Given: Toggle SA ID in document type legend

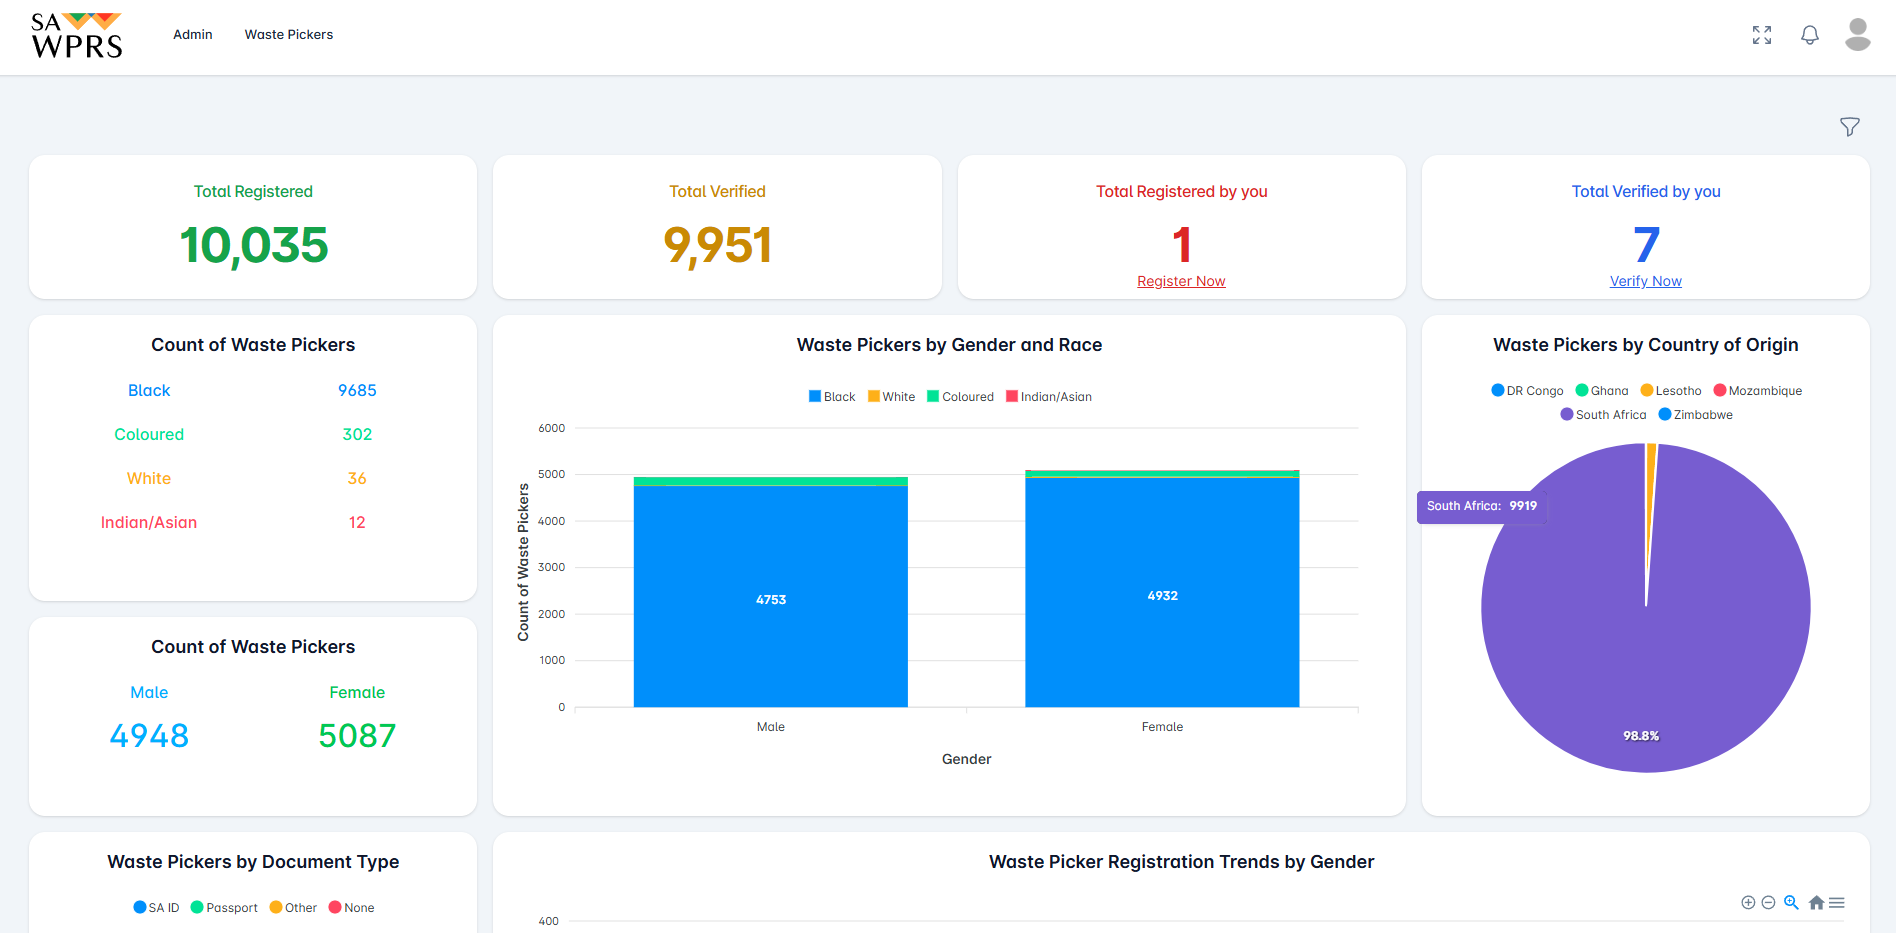Looking at the screenshot, I should [156, 908].
